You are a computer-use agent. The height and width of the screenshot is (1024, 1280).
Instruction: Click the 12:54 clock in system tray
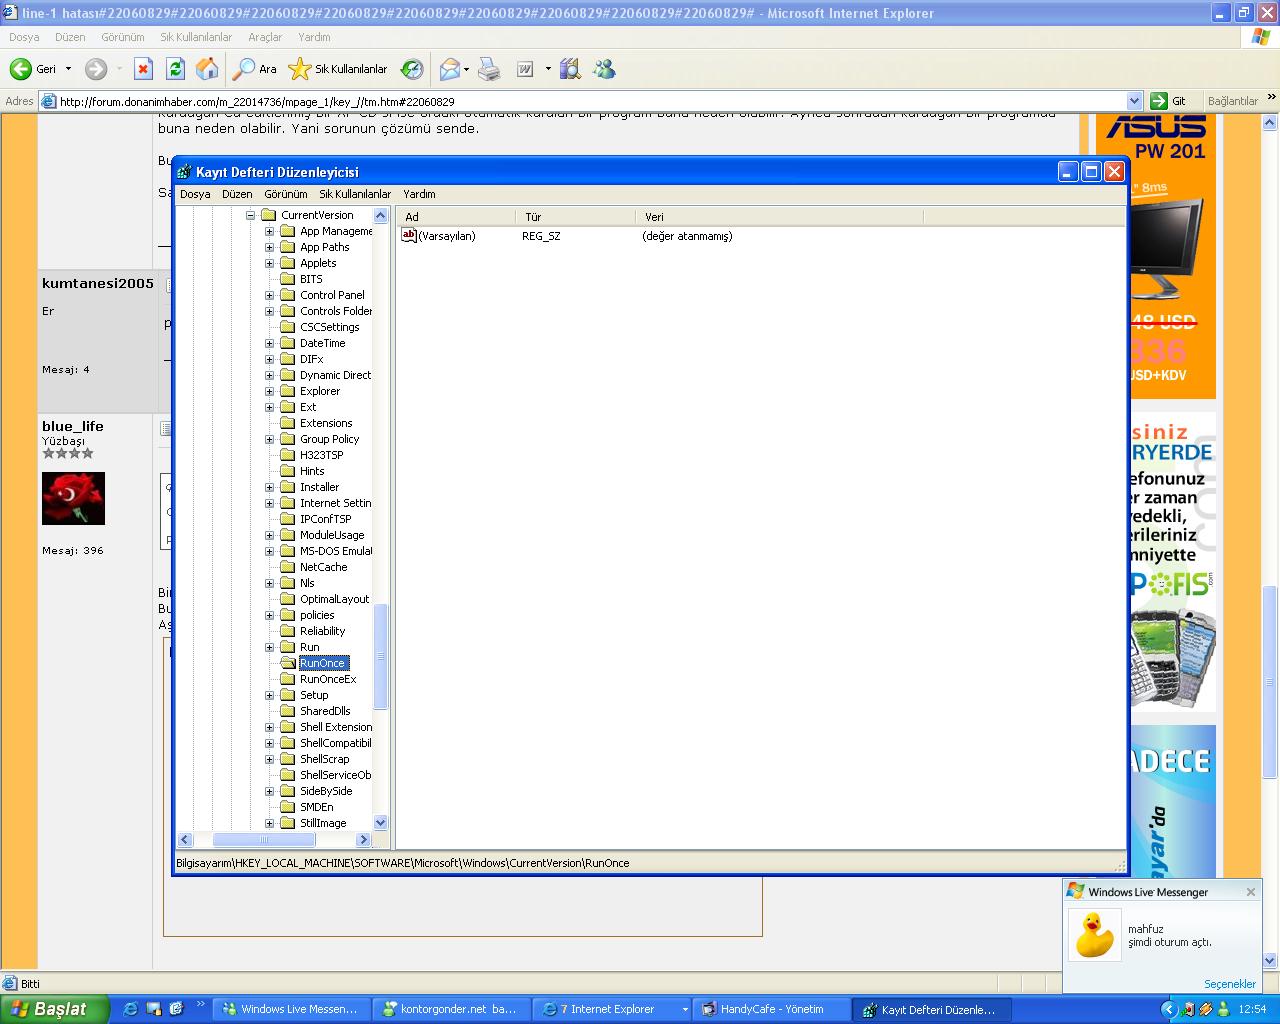tap(1252, 1010)
